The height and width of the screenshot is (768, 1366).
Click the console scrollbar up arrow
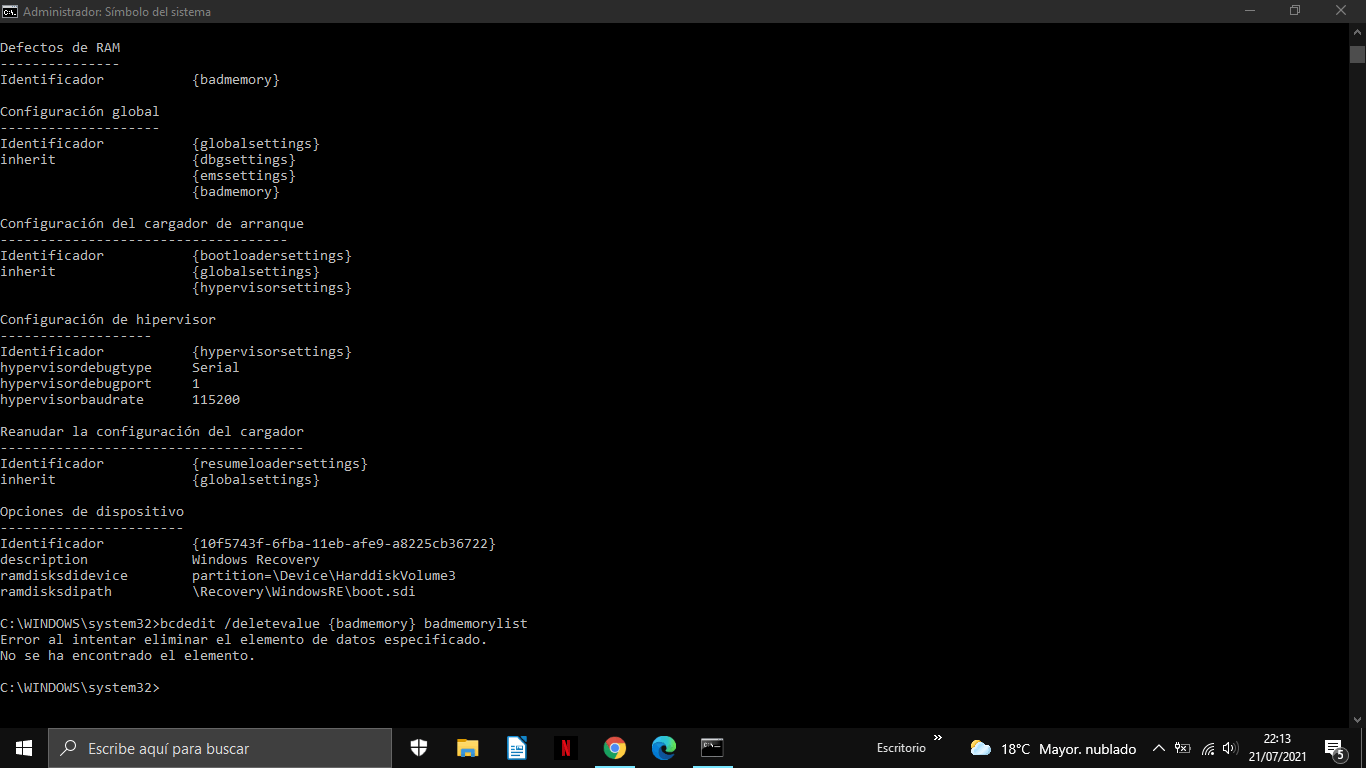point(1357,33)
